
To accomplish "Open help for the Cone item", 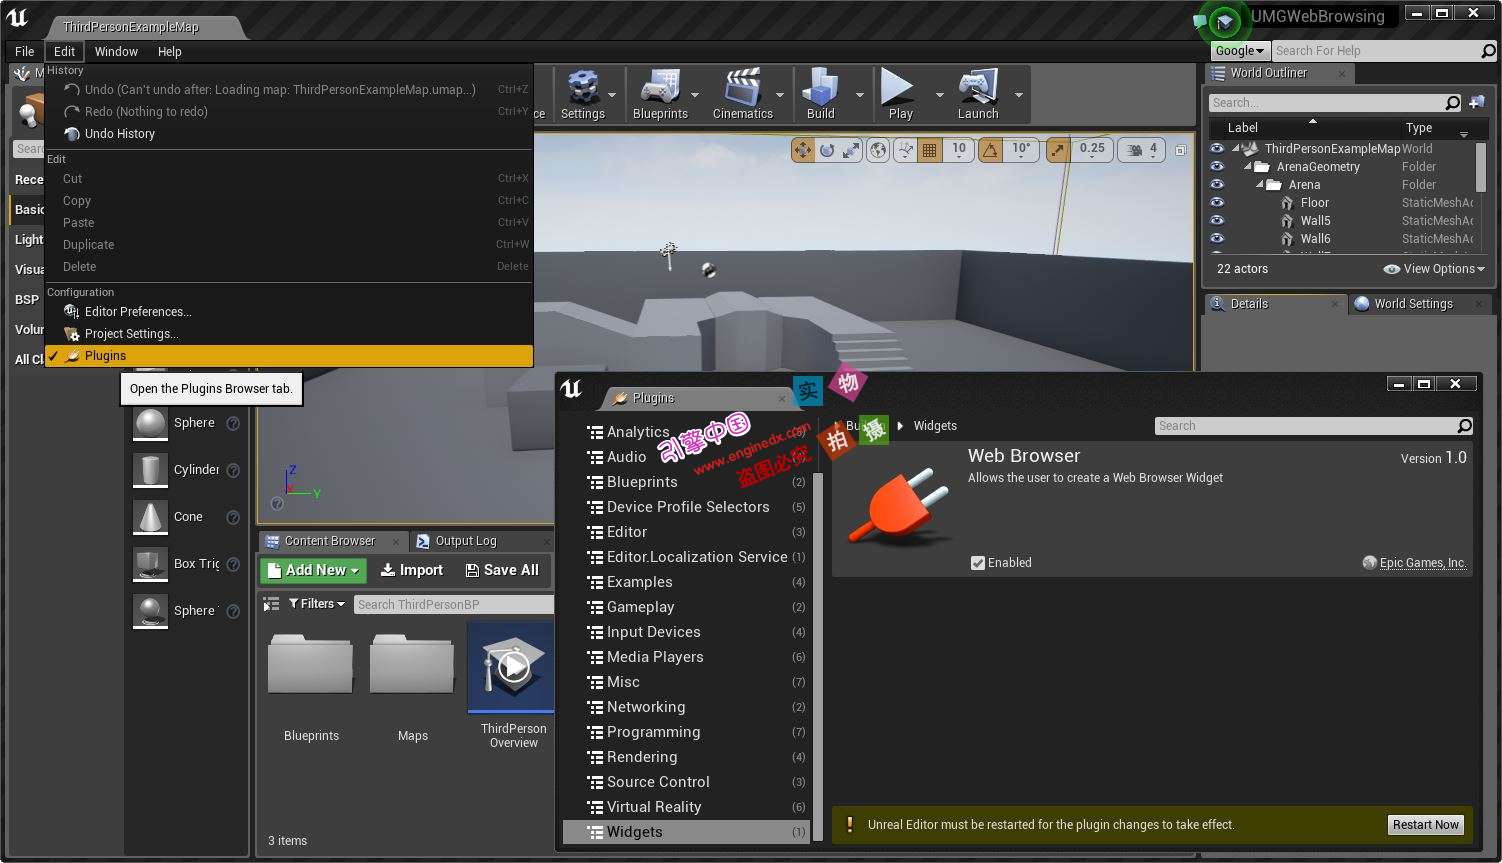I will tap(233, 517).
